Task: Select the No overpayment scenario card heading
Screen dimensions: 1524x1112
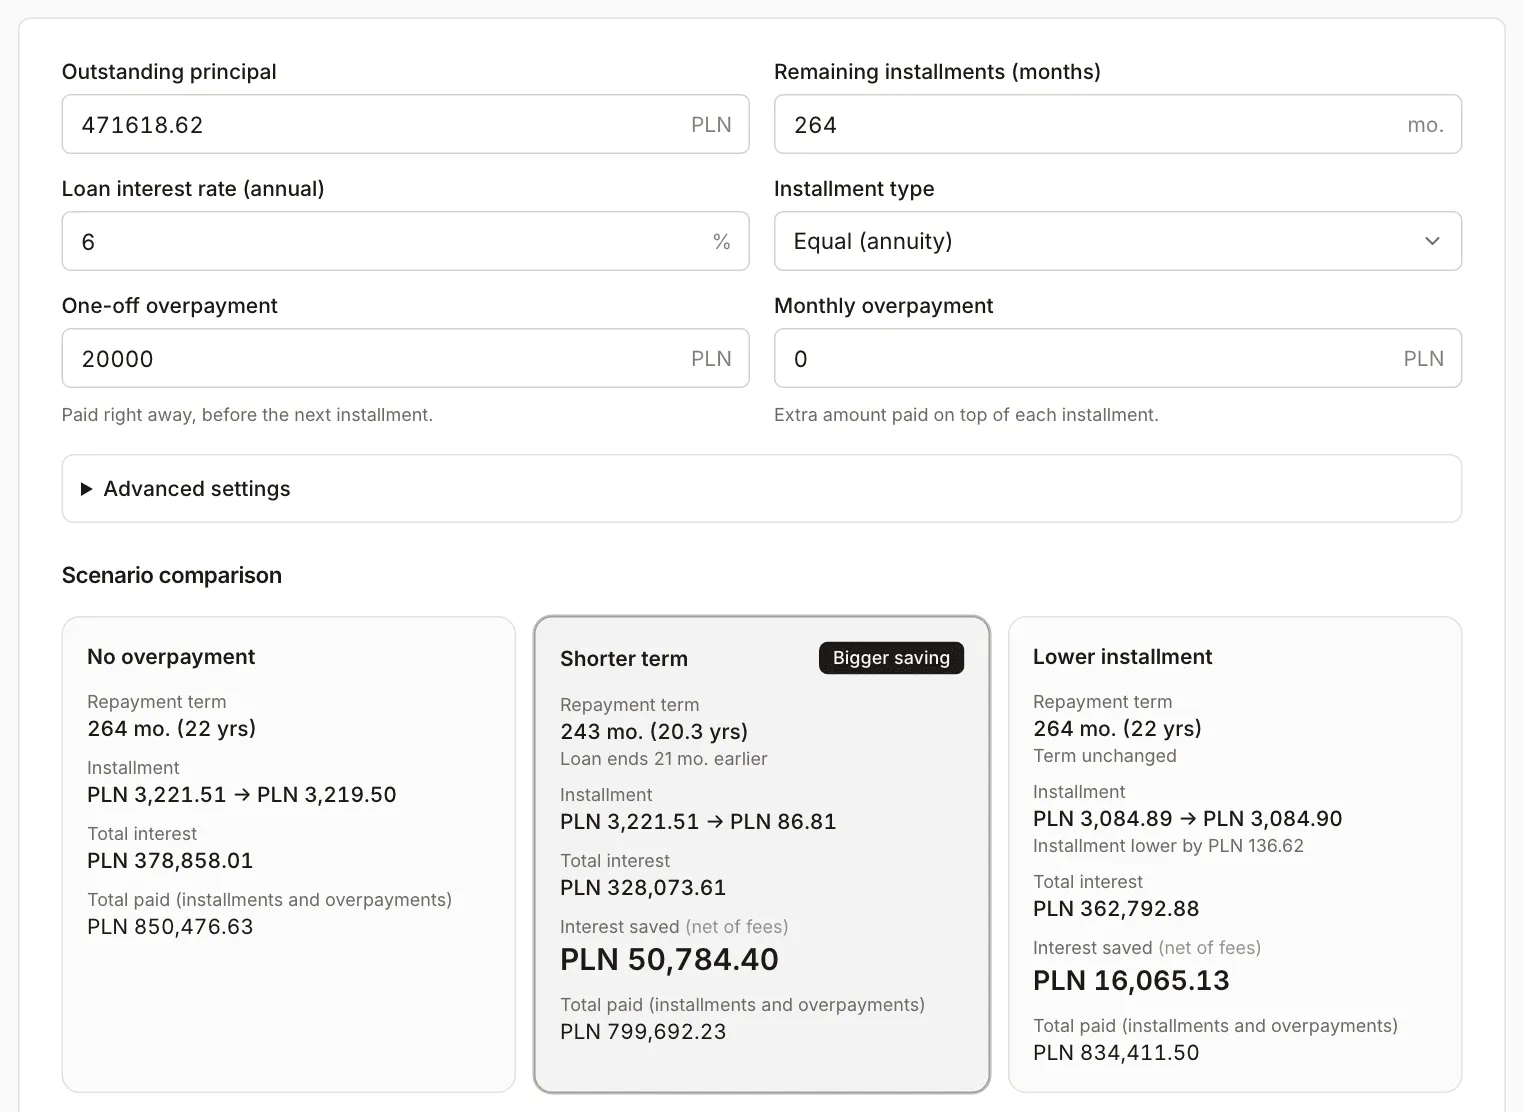Action: click(171, 657)
